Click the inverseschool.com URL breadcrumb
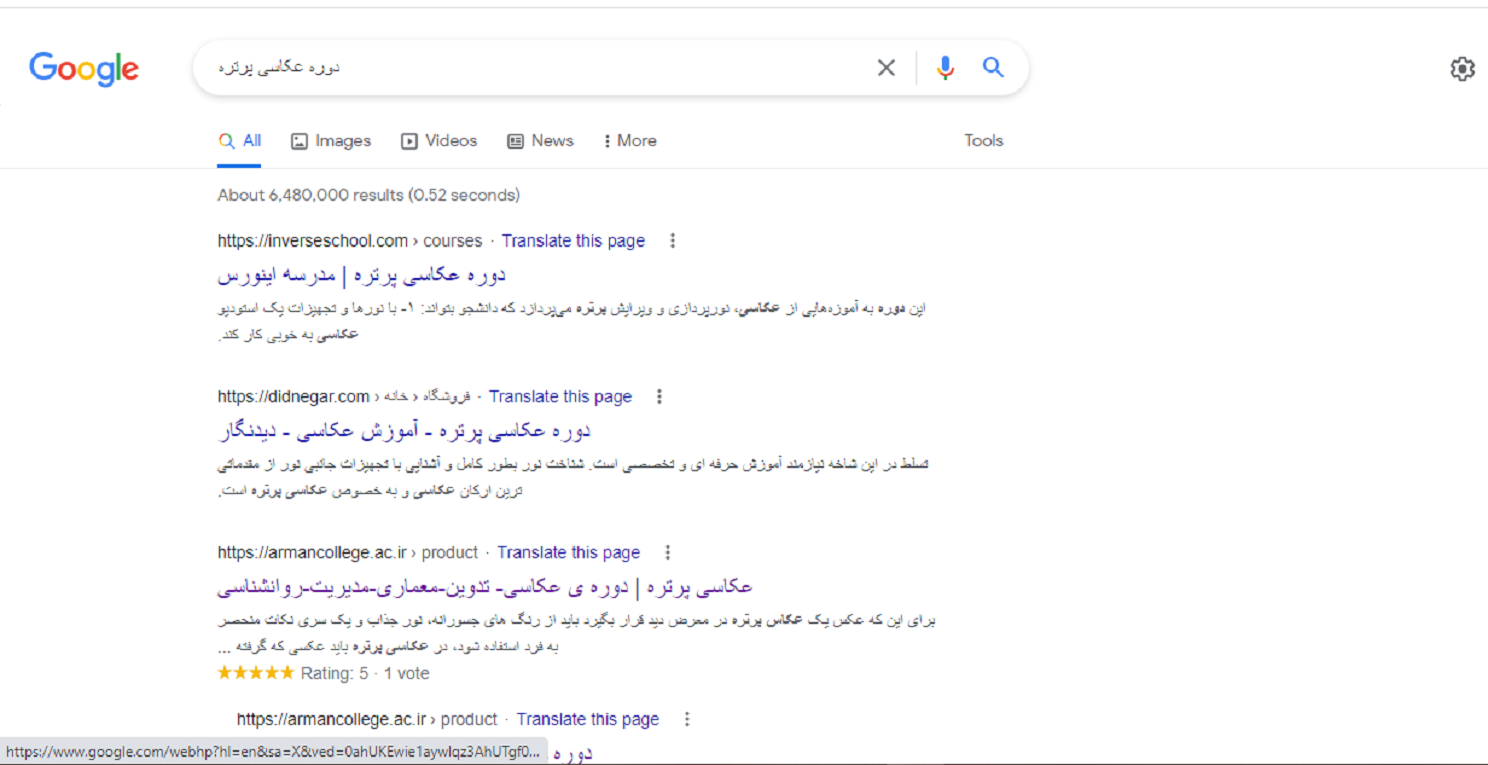1488x765 pixels. coord(350,241)
